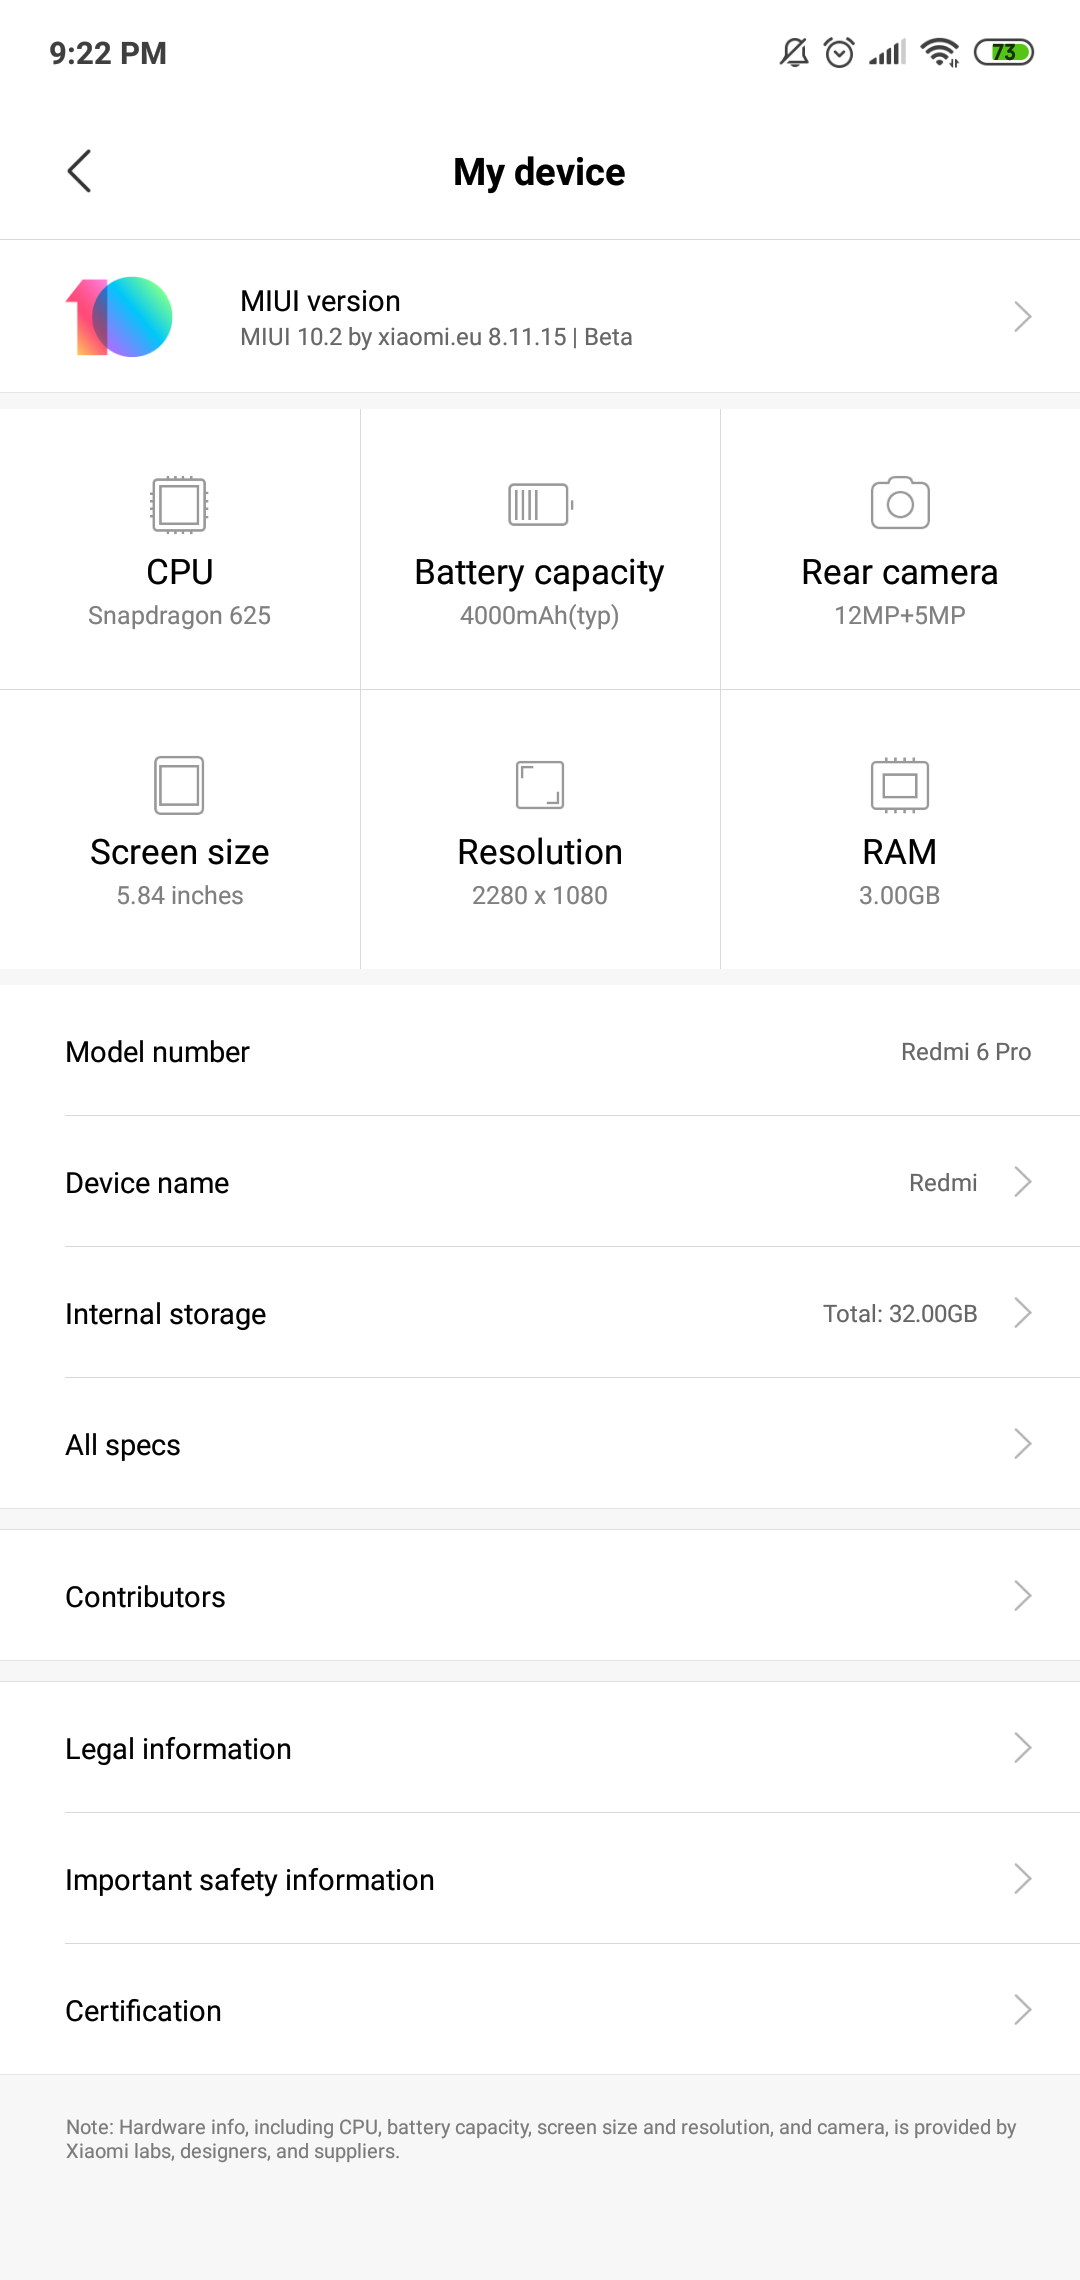Tap the Battery capacity icon

(x=540, y=504)
